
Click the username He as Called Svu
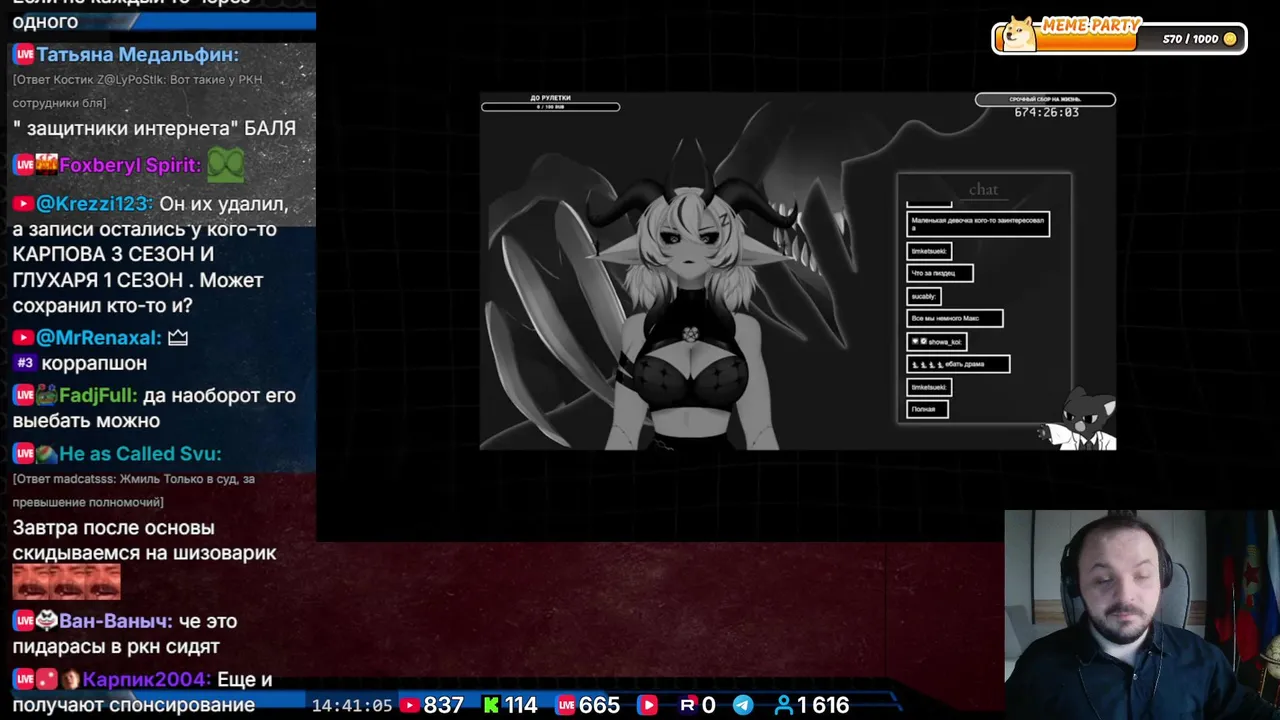pyautogui.click(x=140, y=454)
